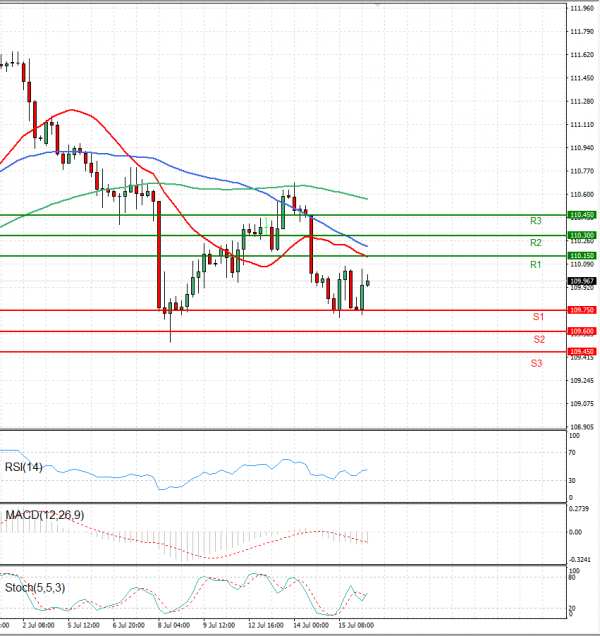Image resolution: width=600 pixels, height=636 pixels.
Task: Click the 111.450 price scale value
Action: click(x=582, y=78)
